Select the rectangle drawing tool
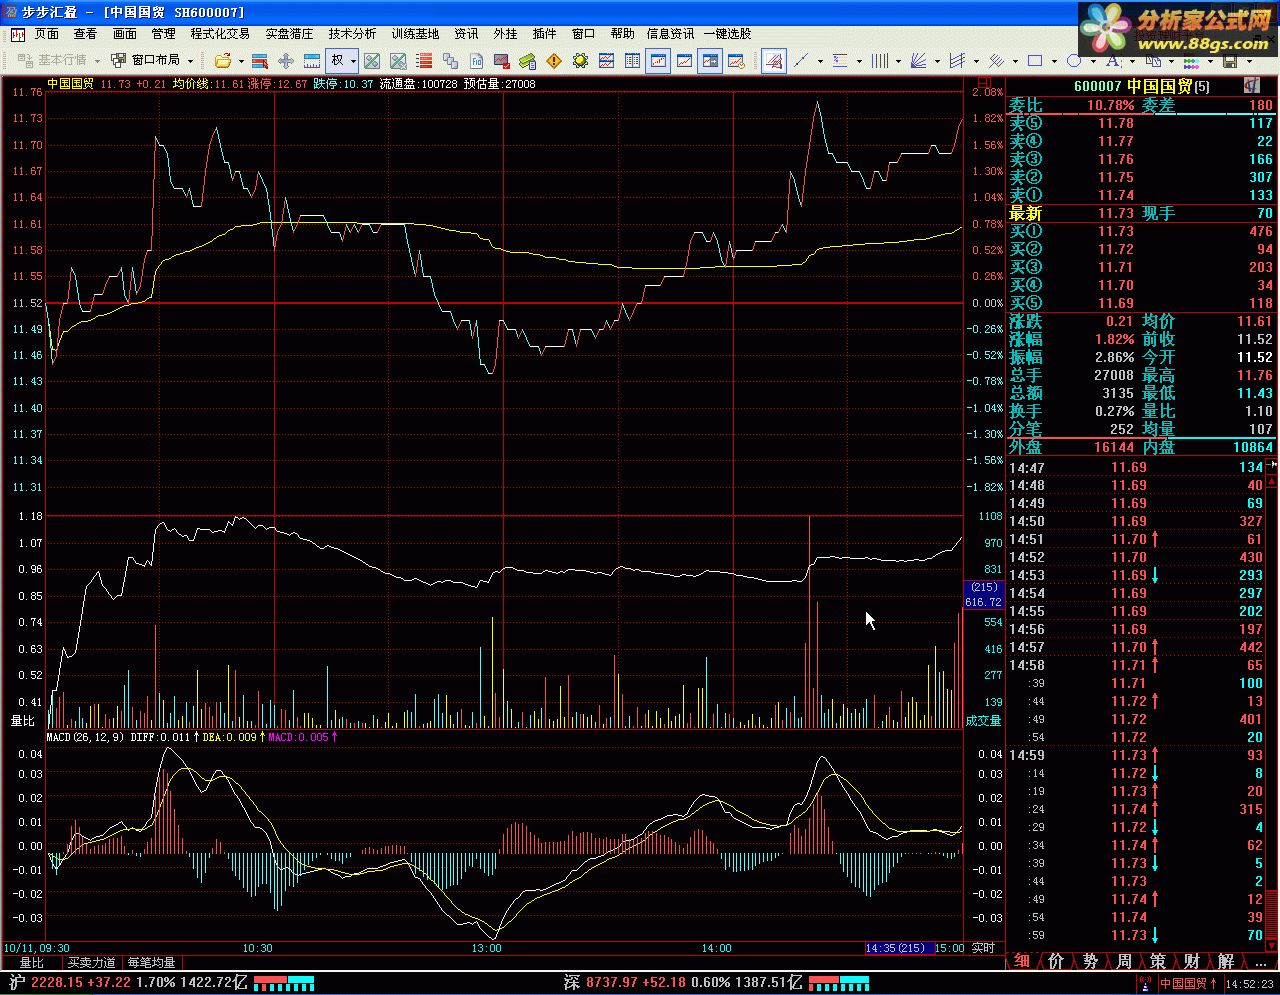The width and height of the screenshot is (1280, 995). pos(1035,61)
